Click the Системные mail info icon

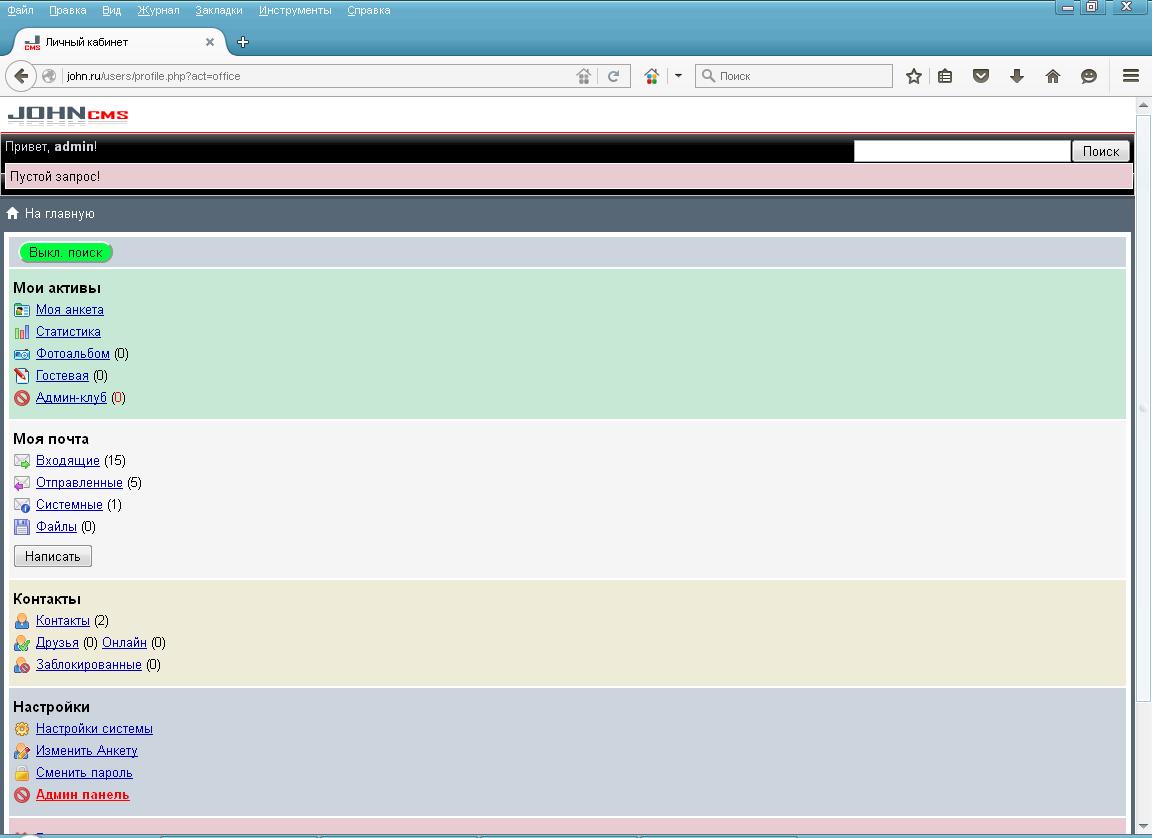tap(22, 505)
